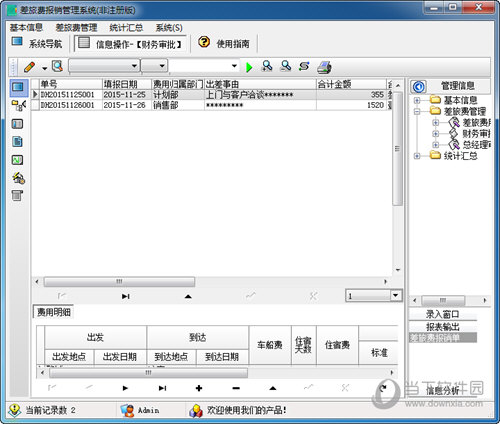Click the 差旅费报销单 highlighted item
The height and width of the screenshot is (424, 500).
coord(443,338)
